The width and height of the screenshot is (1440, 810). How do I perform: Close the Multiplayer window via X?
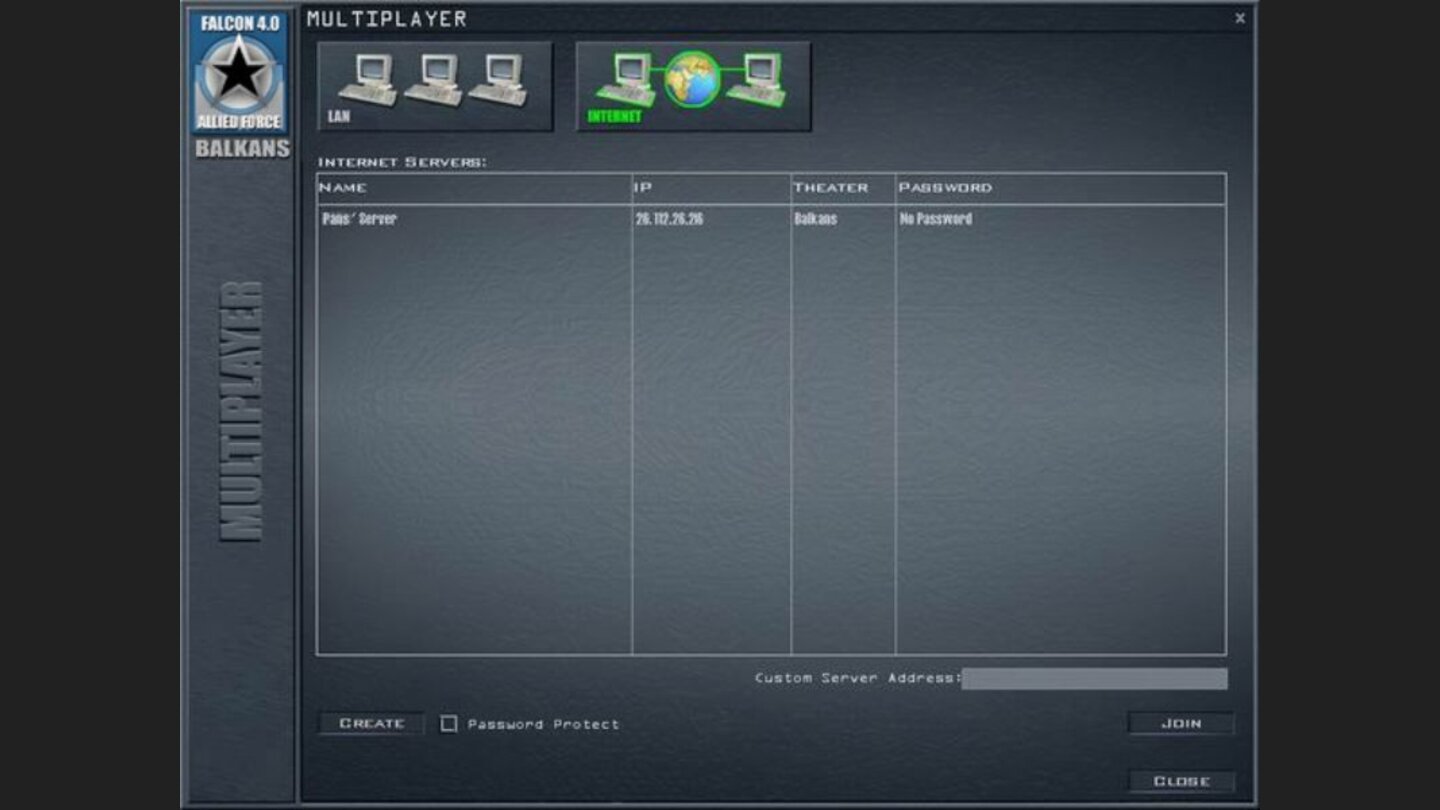pyautogui.click(x=1240, y=18)
